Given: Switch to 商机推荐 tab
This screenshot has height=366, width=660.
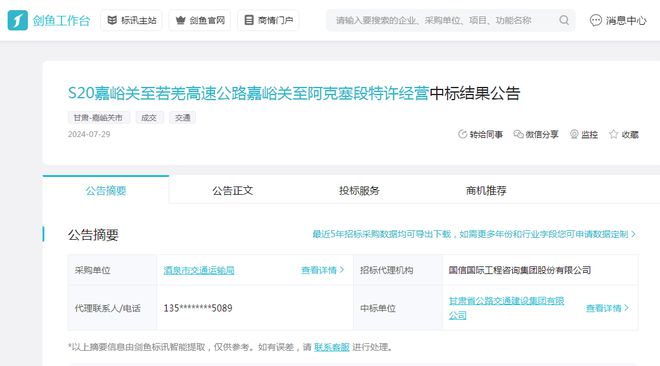Looking at the screenshot, I should point(486,191).
